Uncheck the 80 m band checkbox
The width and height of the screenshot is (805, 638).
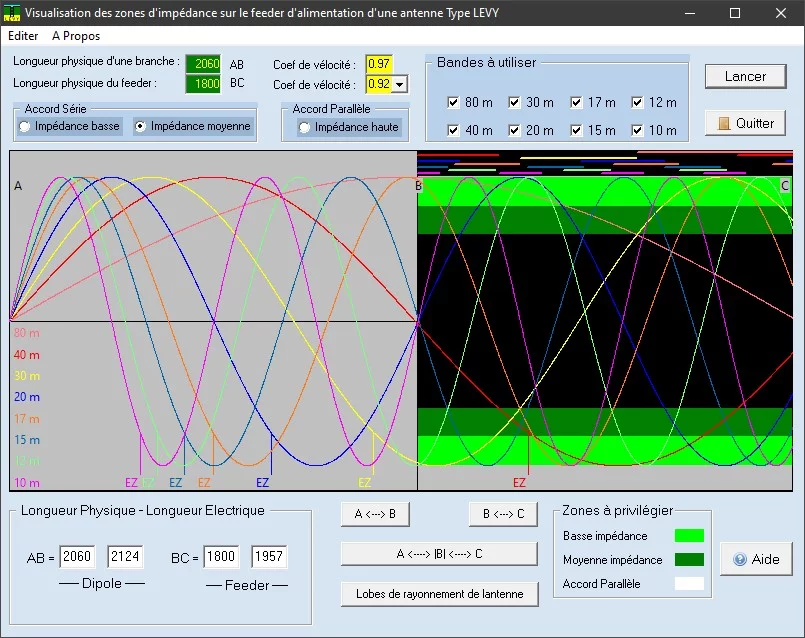coord(454,103)
